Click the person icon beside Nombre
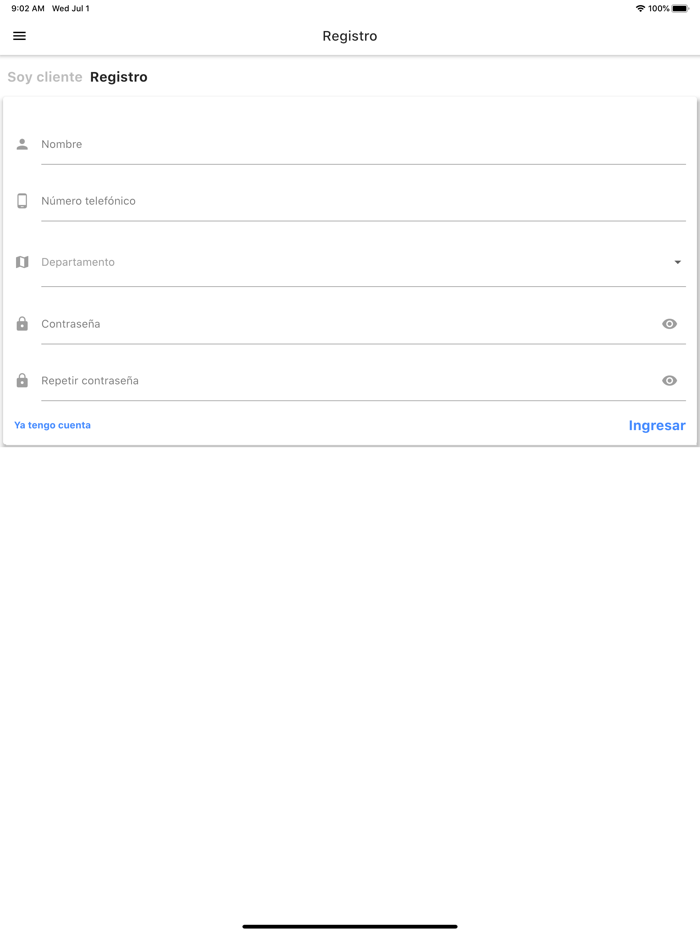Screen dimensions: 700x934 click(22, 144)
